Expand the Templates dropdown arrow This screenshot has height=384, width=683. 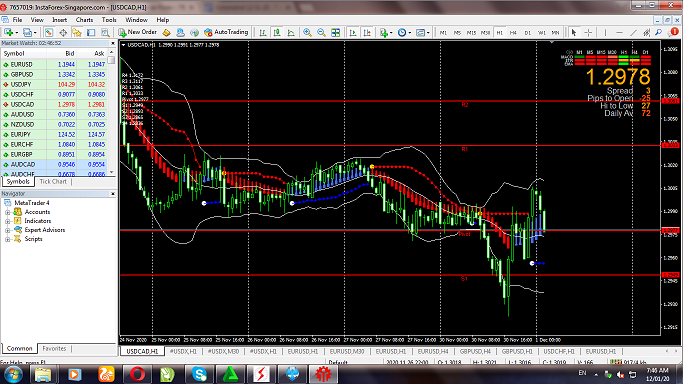pos(428,33)
